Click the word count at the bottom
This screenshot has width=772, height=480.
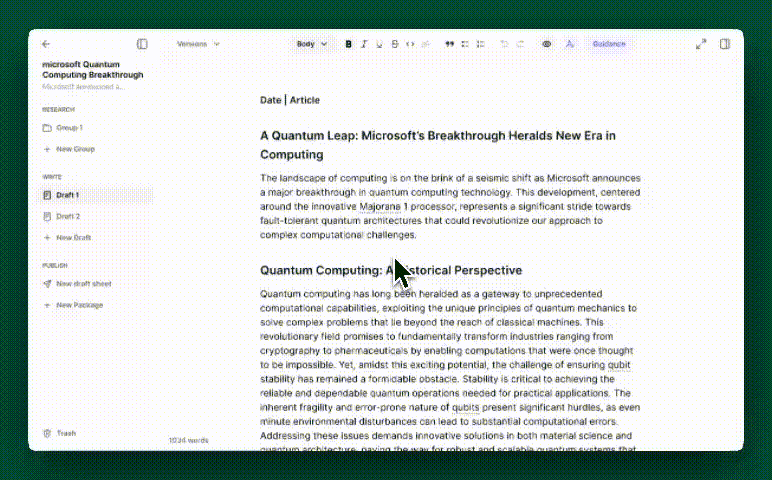tap(189, 441)
